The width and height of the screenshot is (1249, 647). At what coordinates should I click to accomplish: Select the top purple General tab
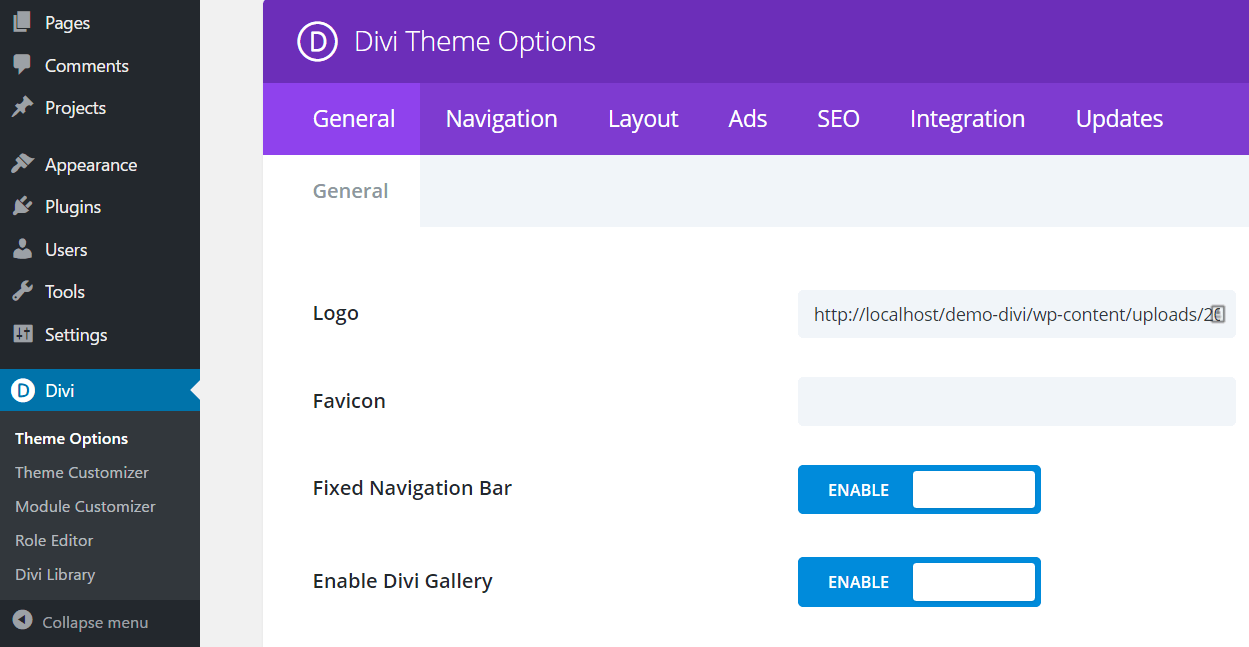(342, 119)
